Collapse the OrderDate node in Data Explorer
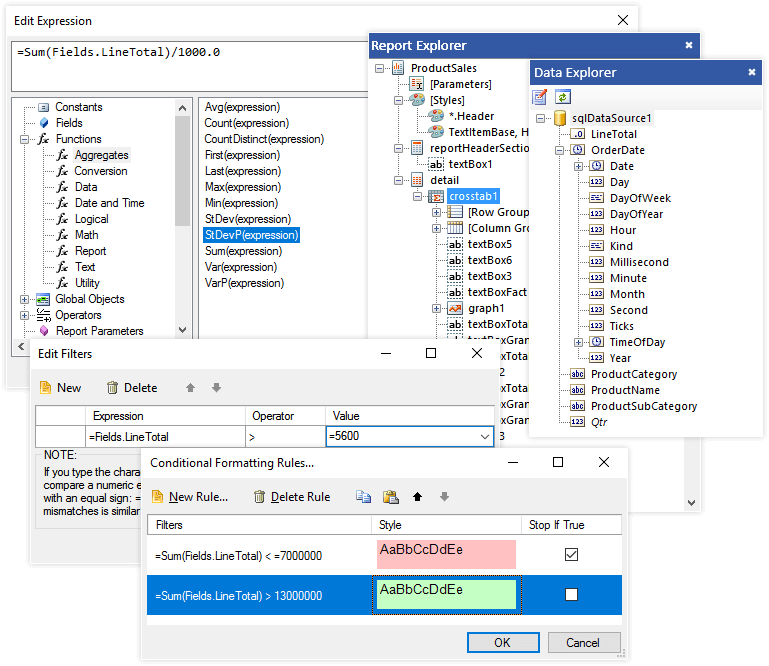Screen dimensions: 769x666 560,150
